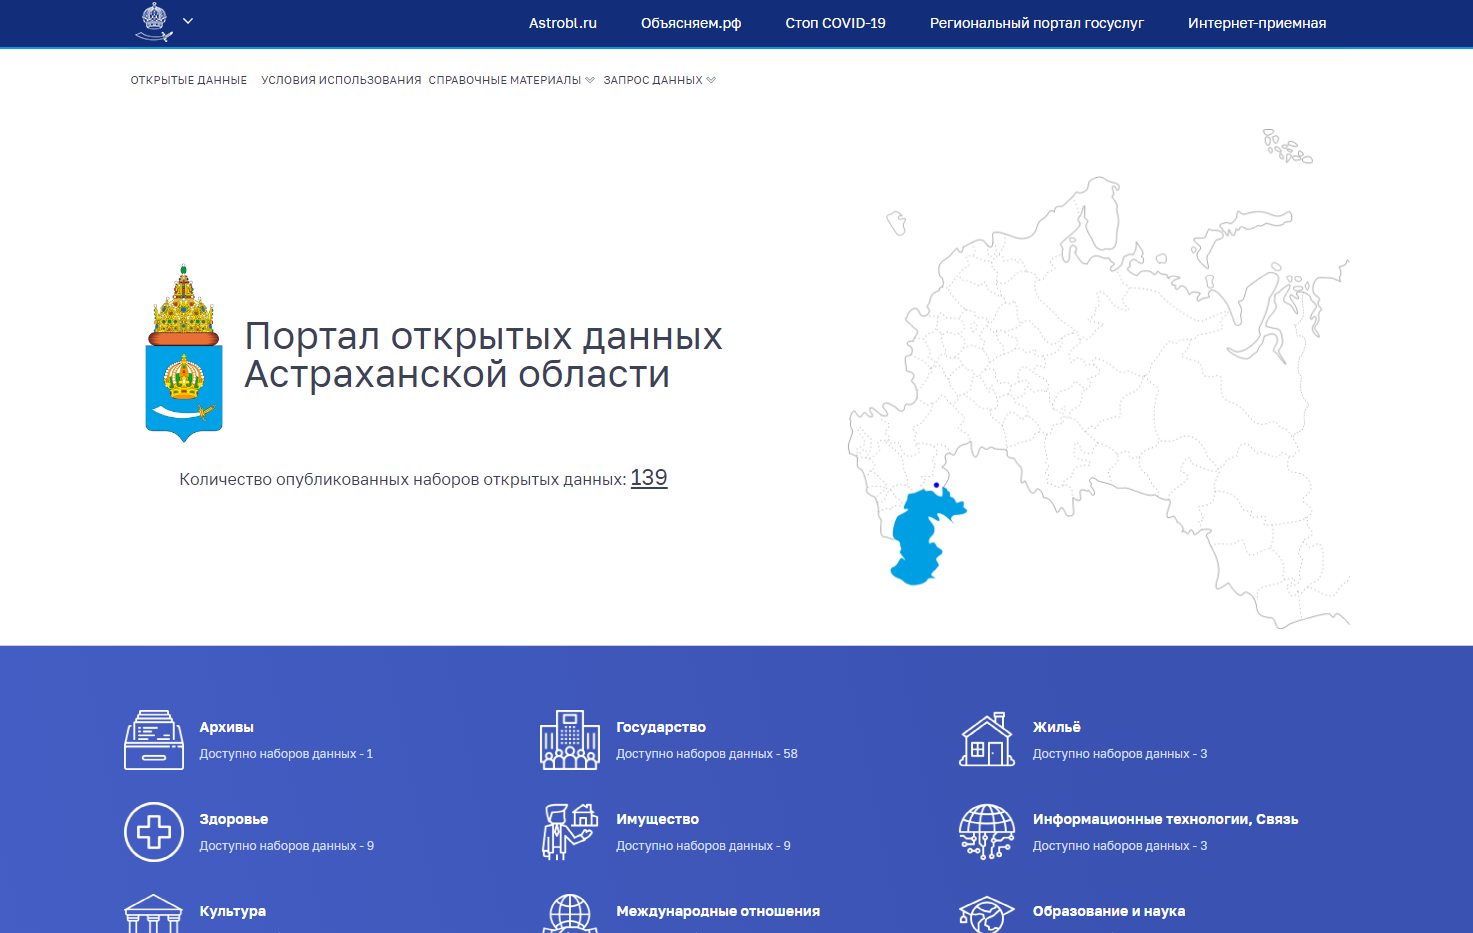Open the Стоп COVID-19 link
1473x933 pixels.
[x=835, y=23]
